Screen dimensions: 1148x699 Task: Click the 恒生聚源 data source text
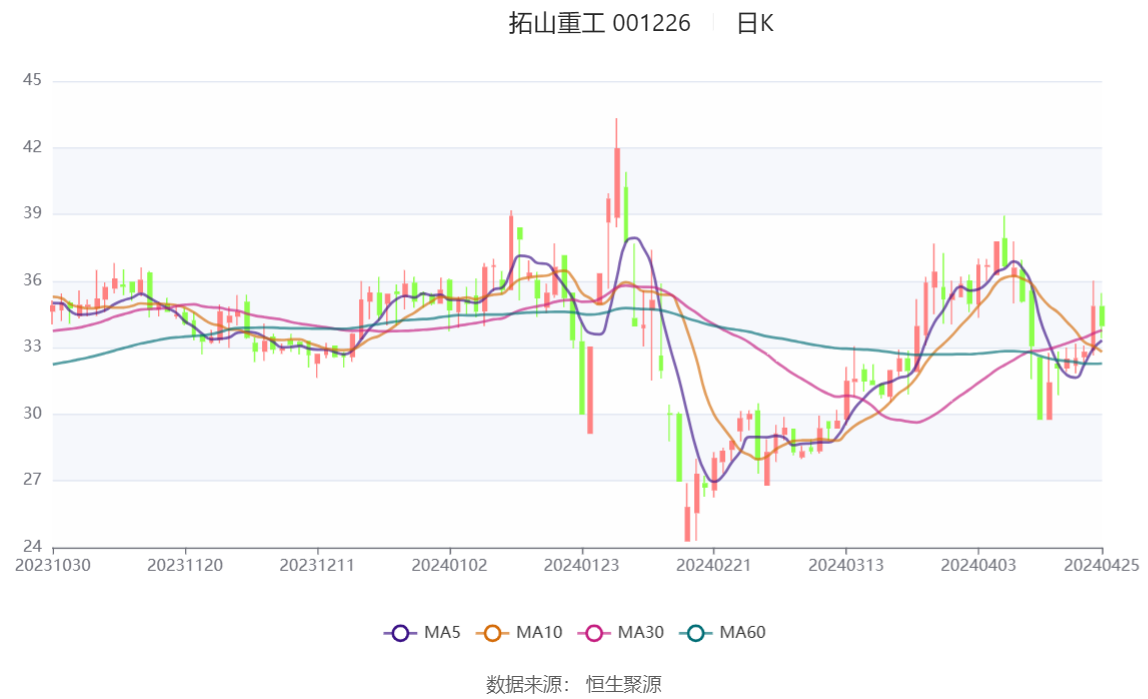623,684
